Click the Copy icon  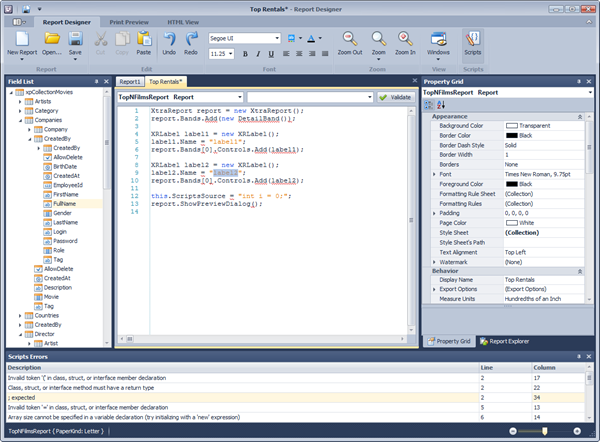(122, 39)
